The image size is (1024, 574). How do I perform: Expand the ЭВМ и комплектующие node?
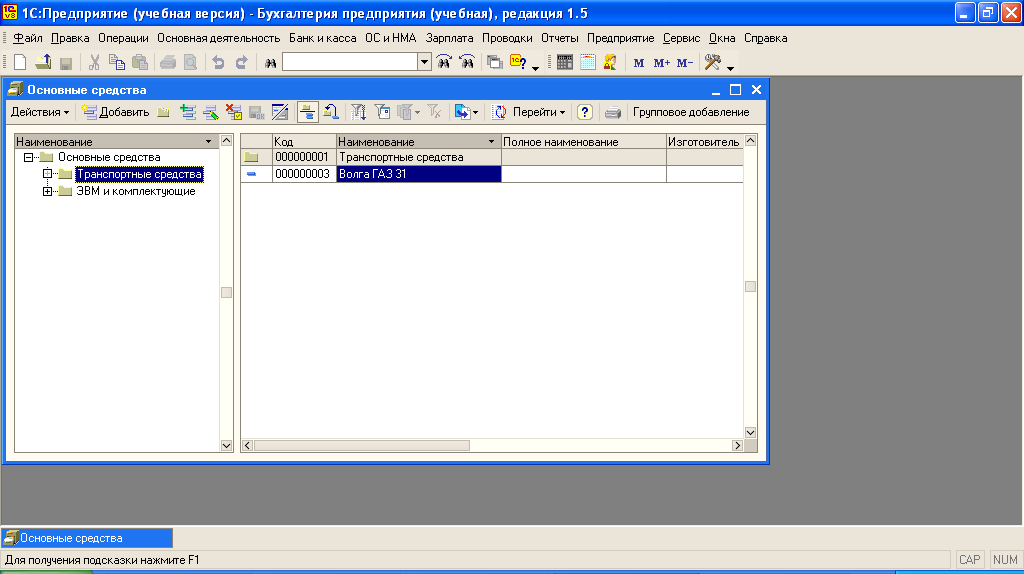coord(47,191)
